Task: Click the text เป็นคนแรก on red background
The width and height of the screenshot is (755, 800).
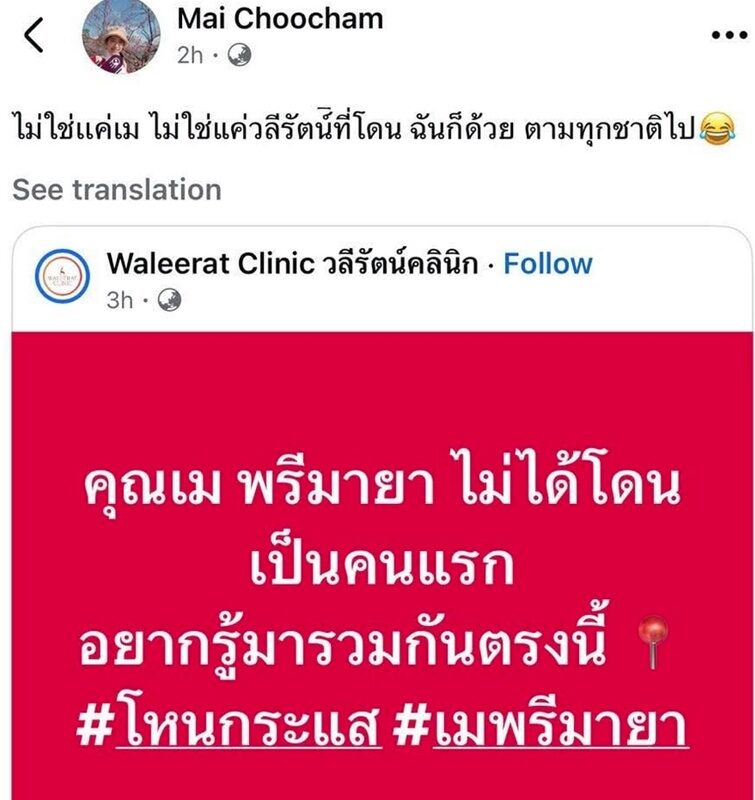Action: click(x=382, y=563)
